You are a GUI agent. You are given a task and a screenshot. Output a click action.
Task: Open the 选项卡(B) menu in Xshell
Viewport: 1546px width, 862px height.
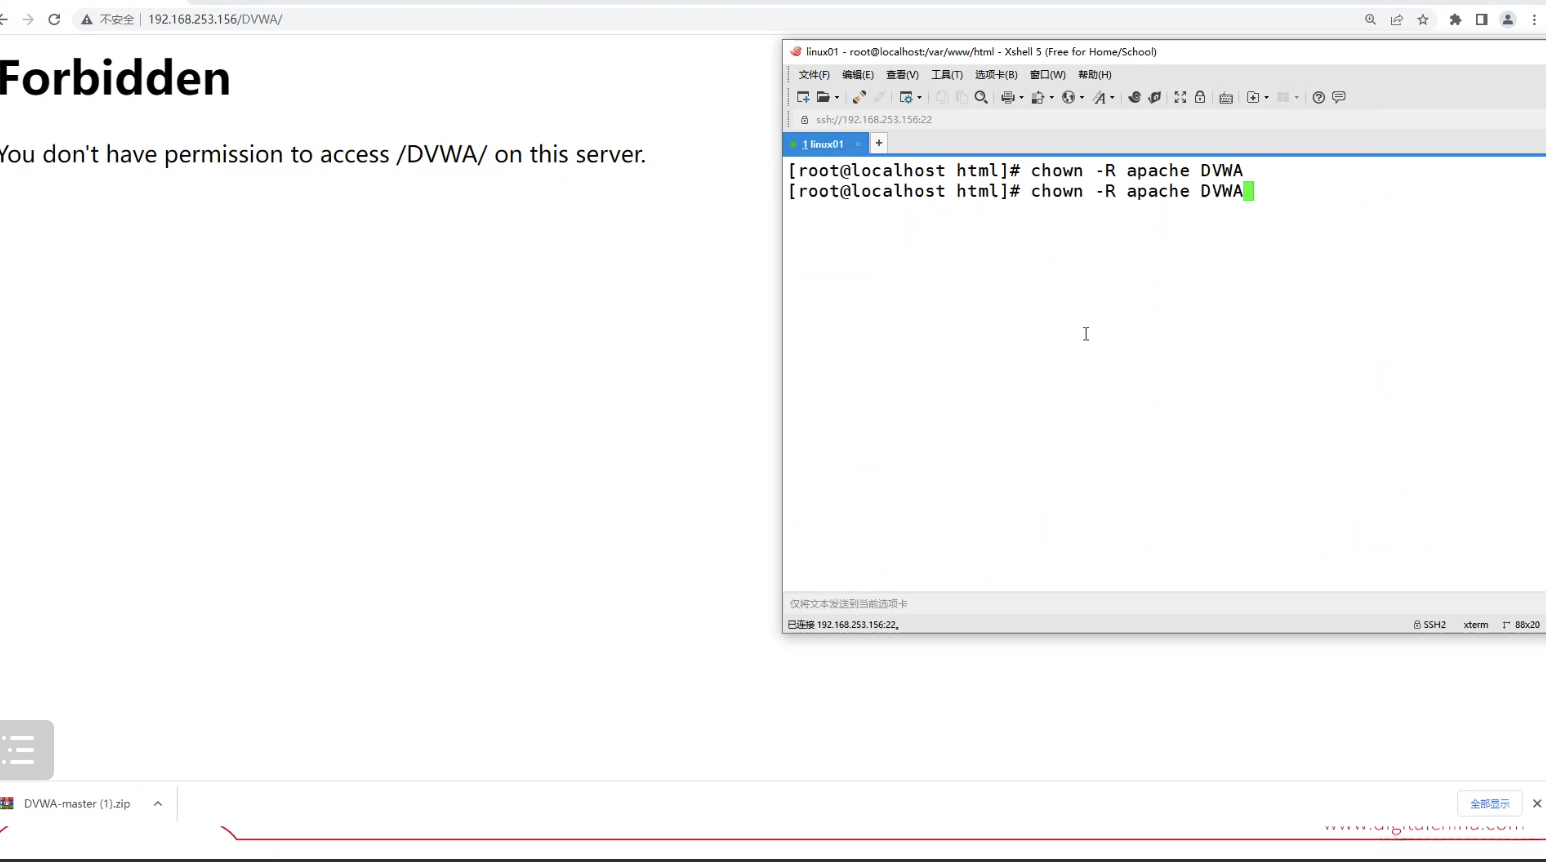pyautogui.click(x=996, y=75)
